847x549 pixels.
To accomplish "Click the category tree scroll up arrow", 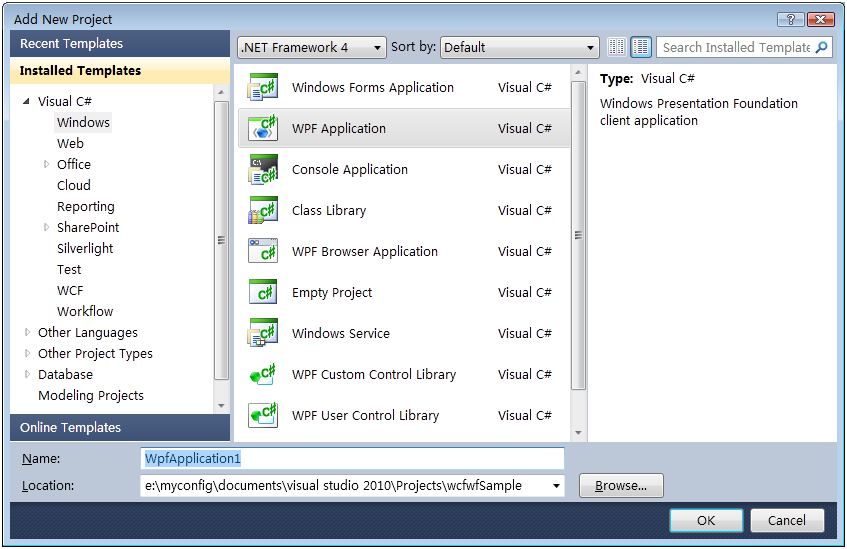I will click(x=221, y=92).
